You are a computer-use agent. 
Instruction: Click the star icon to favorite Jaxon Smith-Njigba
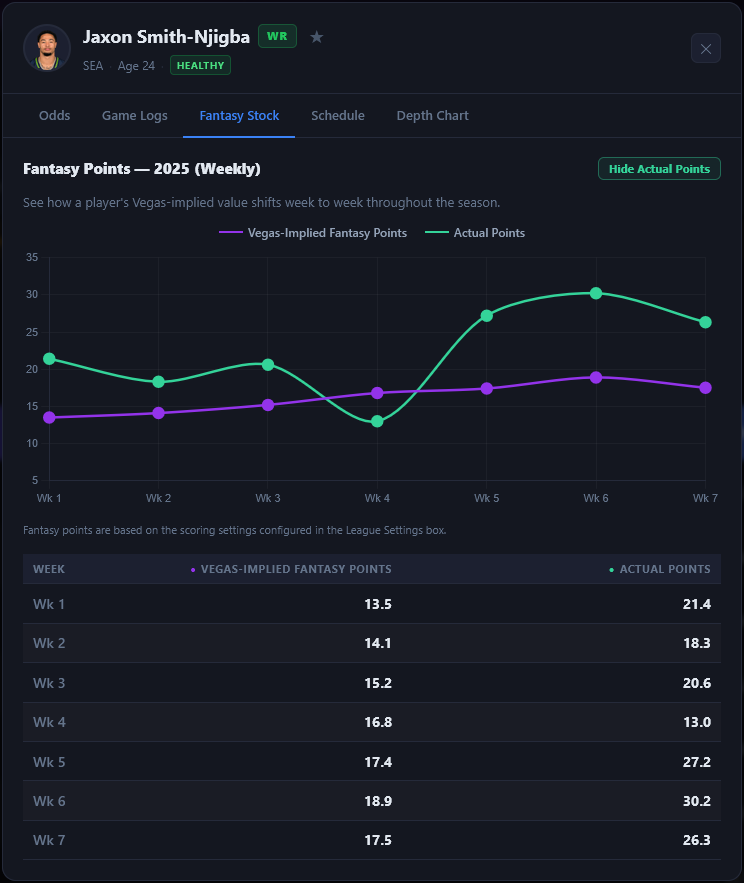coord(317,36)
